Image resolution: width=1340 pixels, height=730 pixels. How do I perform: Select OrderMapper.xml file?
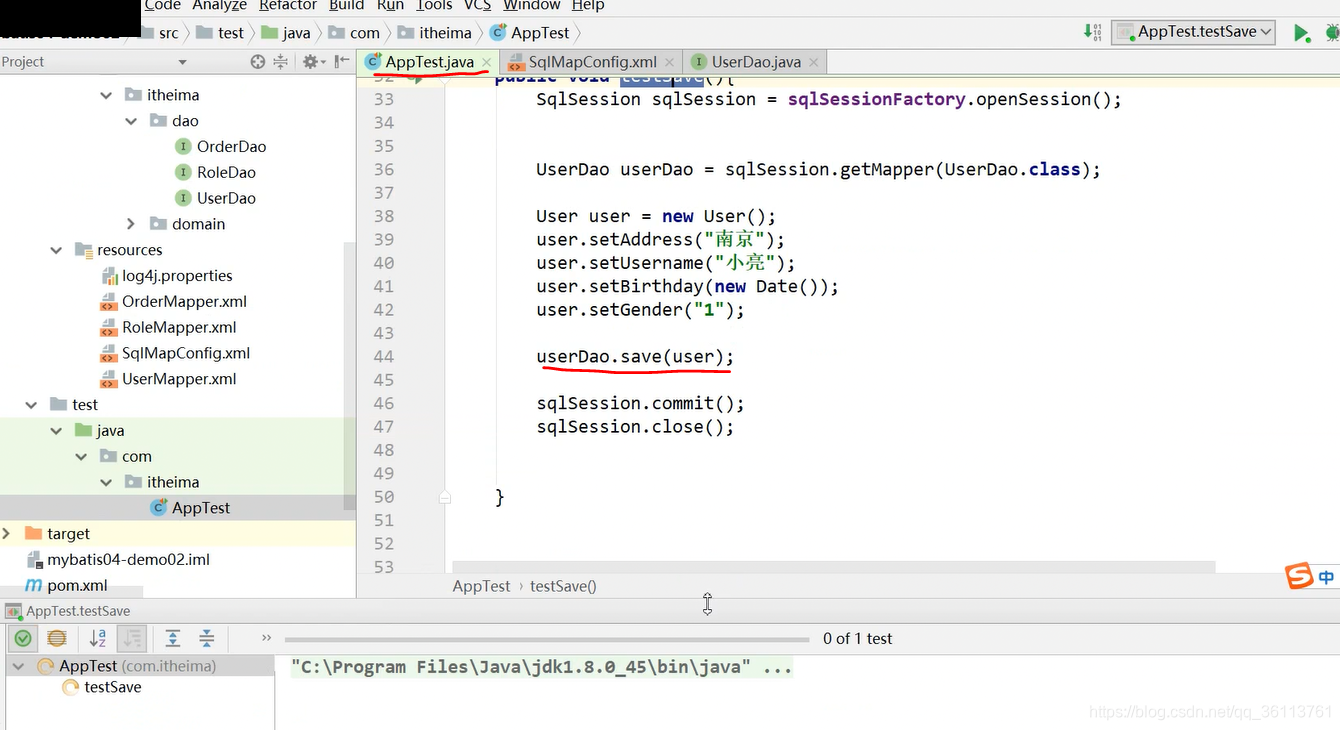tap(184, 302)
